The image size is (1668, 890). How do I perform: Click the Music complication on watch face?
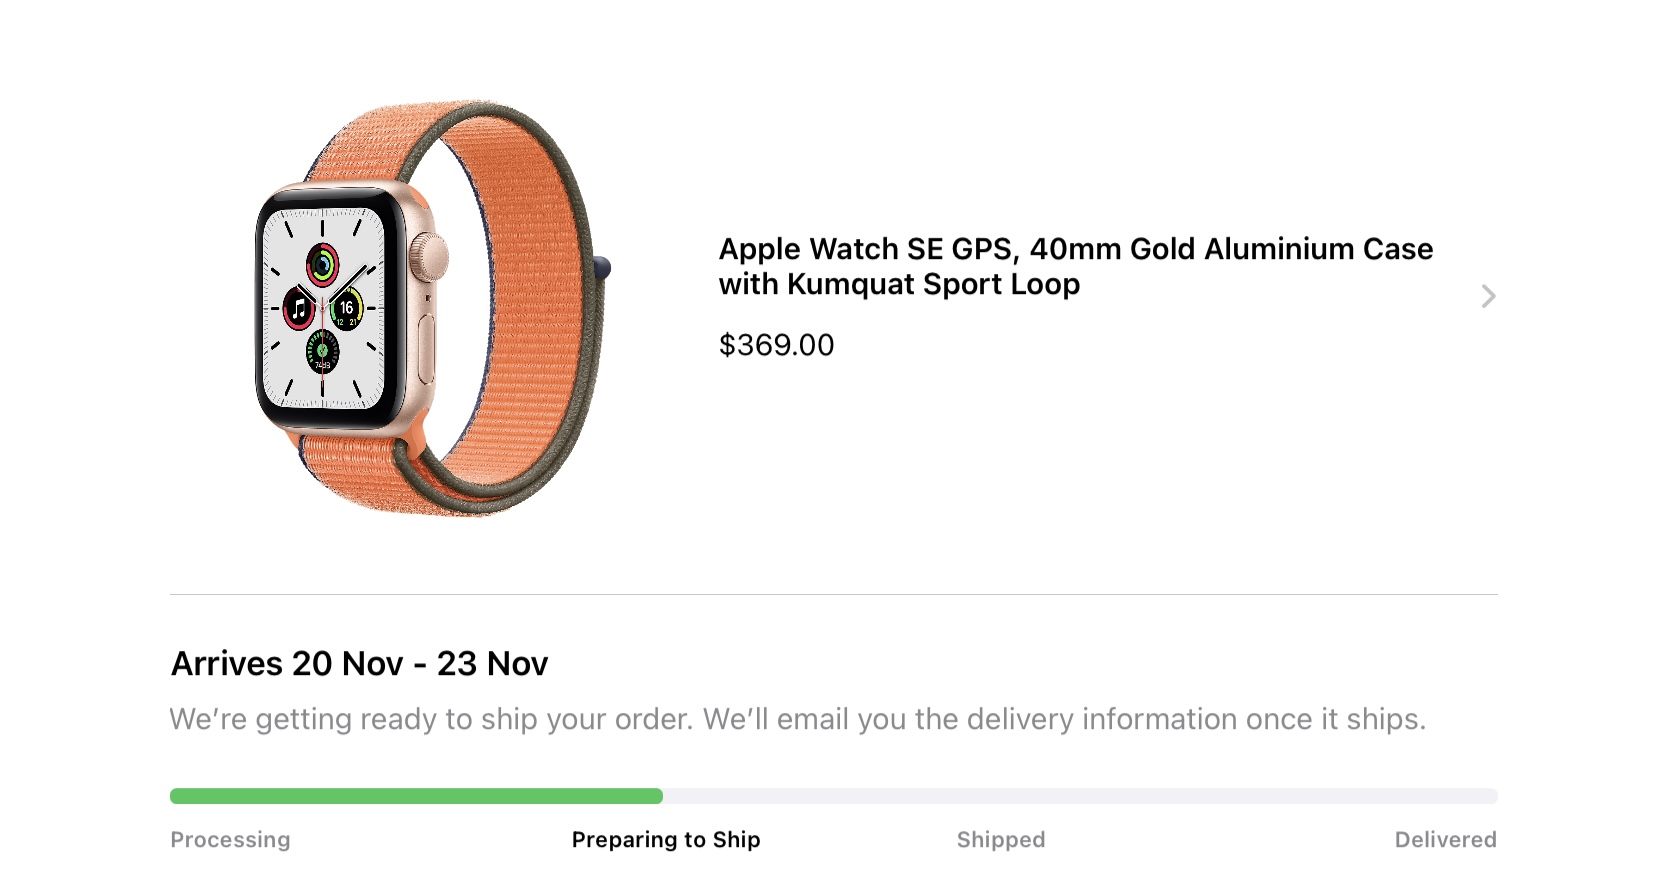coord(299,308)
